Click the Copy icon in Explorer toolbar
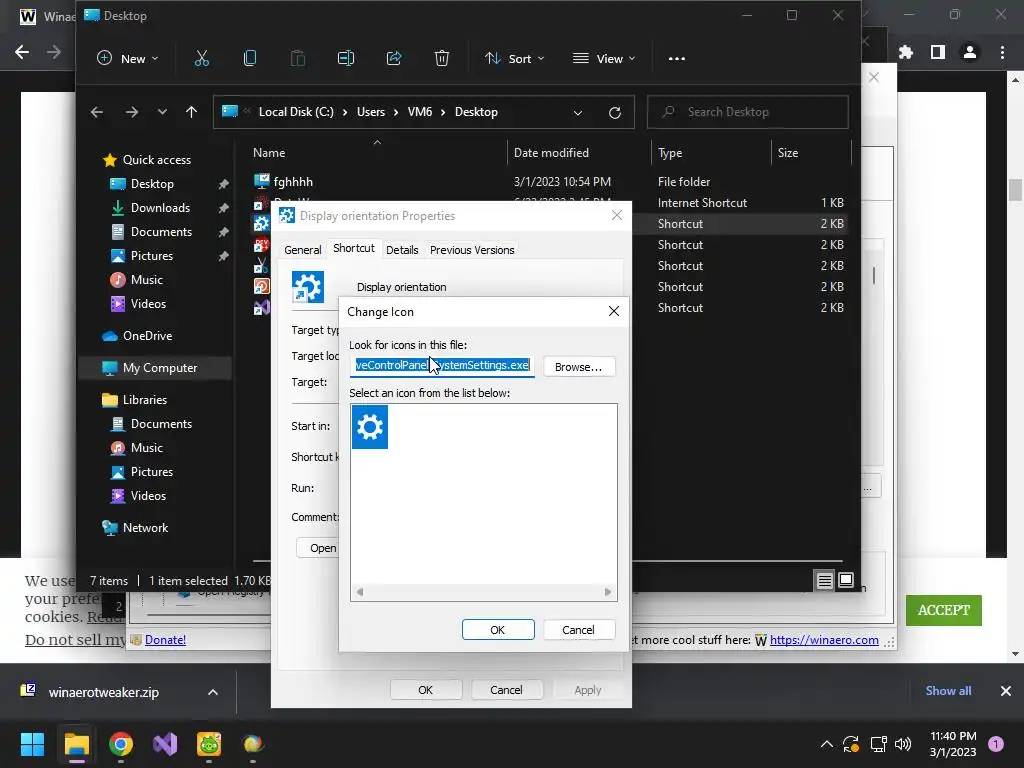The height and width of the screenshot is (768, 1024). pyautogui.click(x=249, y=58)
